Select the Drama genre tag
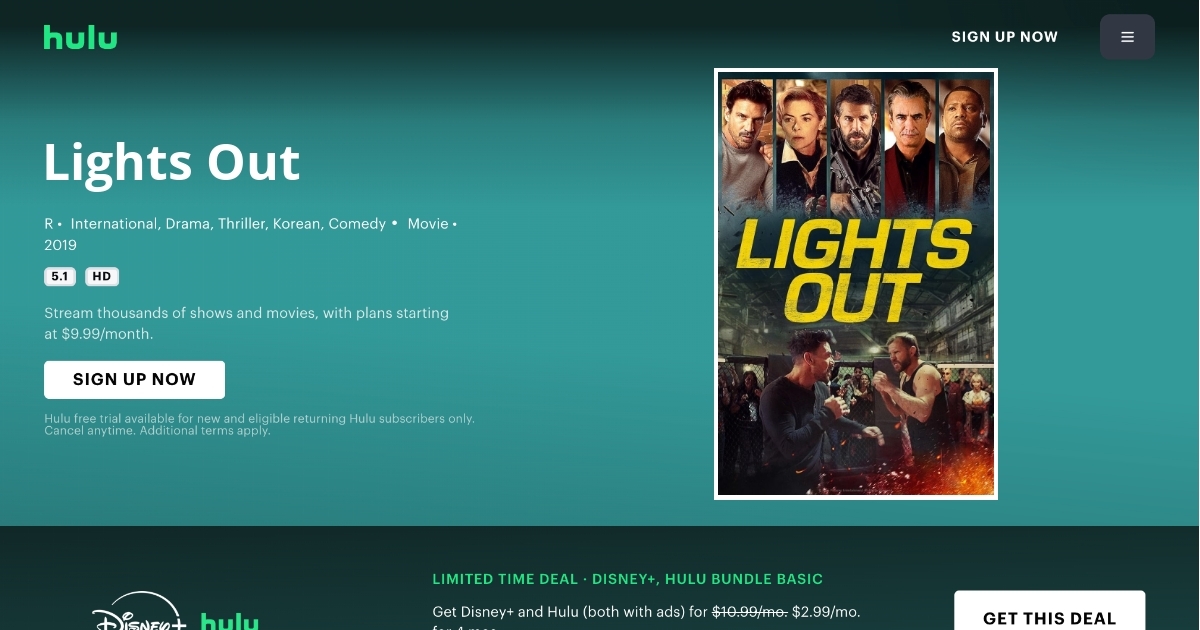Image resolution: width=1200 pixels, height=630 pixels. tap(189, 224)
